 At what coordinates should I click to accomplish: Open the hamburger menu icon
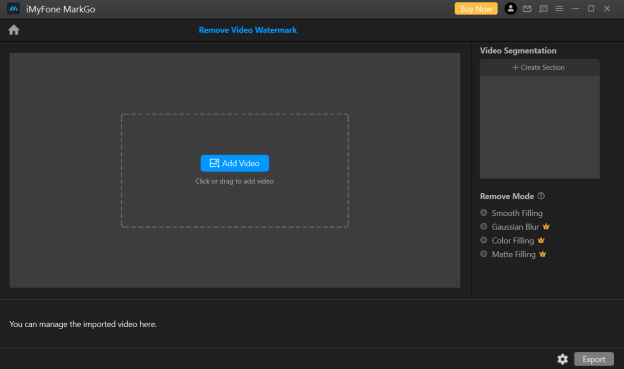(559, 8)
